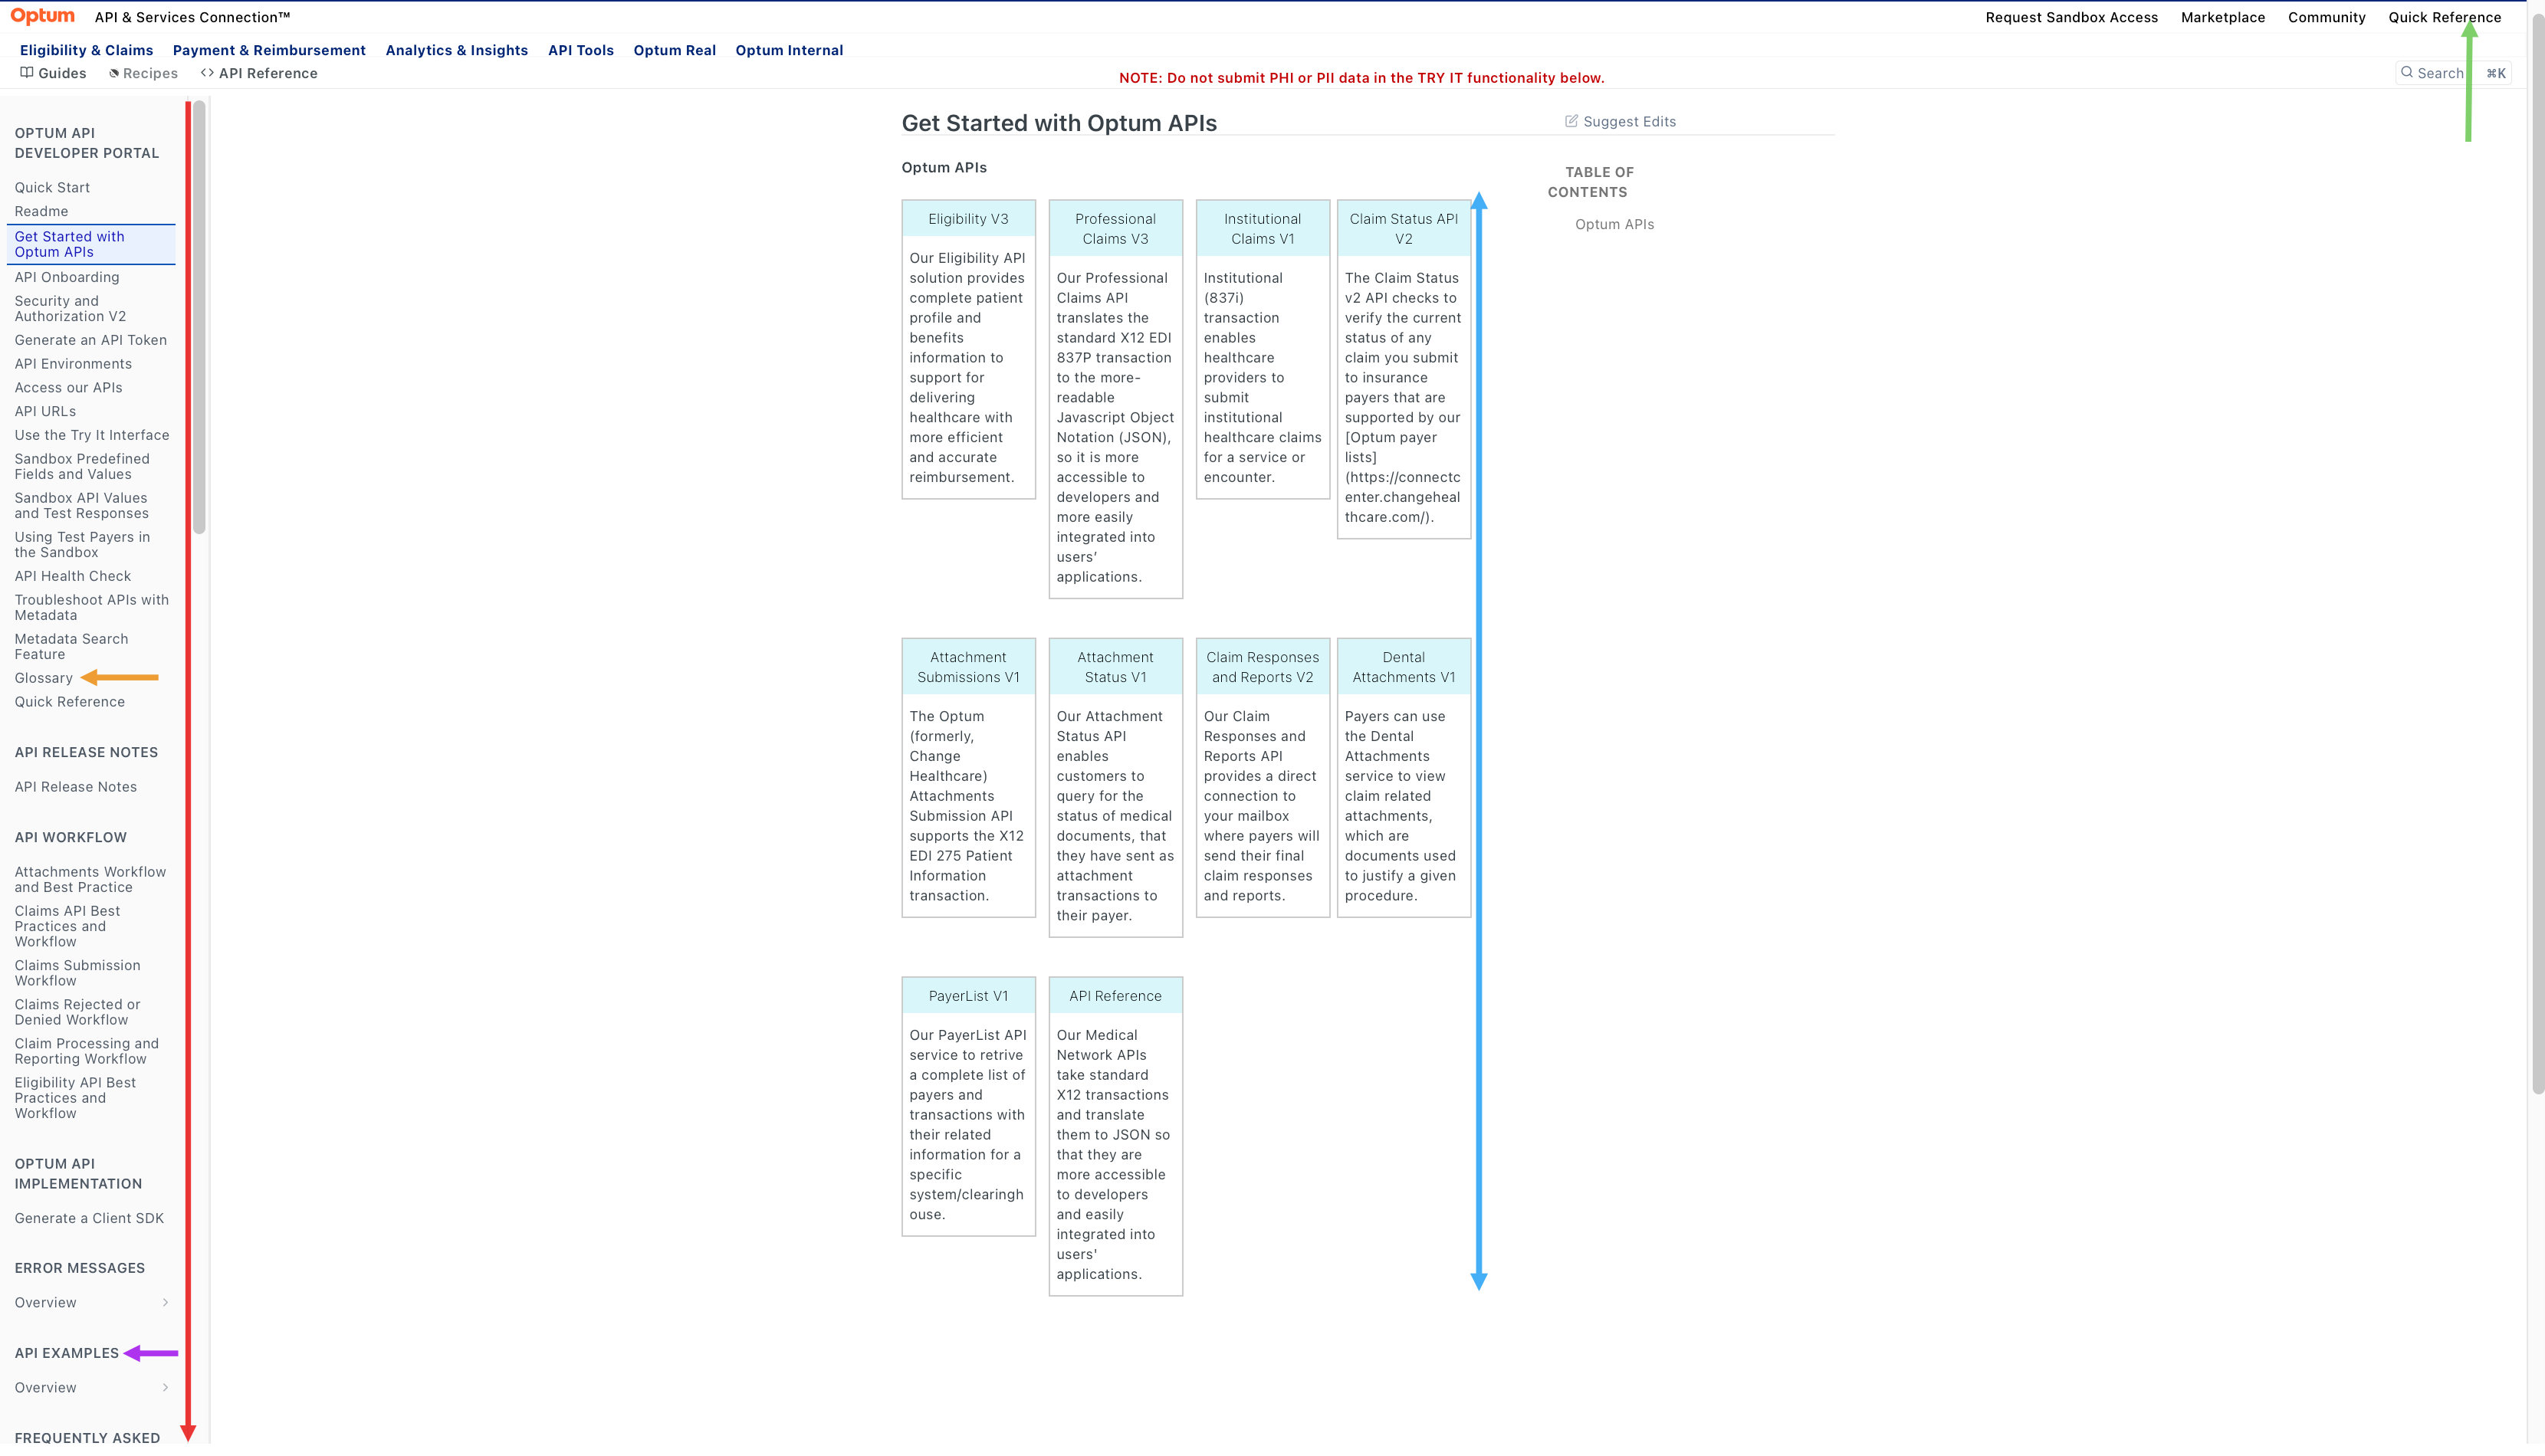Screen dimensions: 2545x1456
Task: Open API Release Notes sidebar link
Action: coord(76,787)
